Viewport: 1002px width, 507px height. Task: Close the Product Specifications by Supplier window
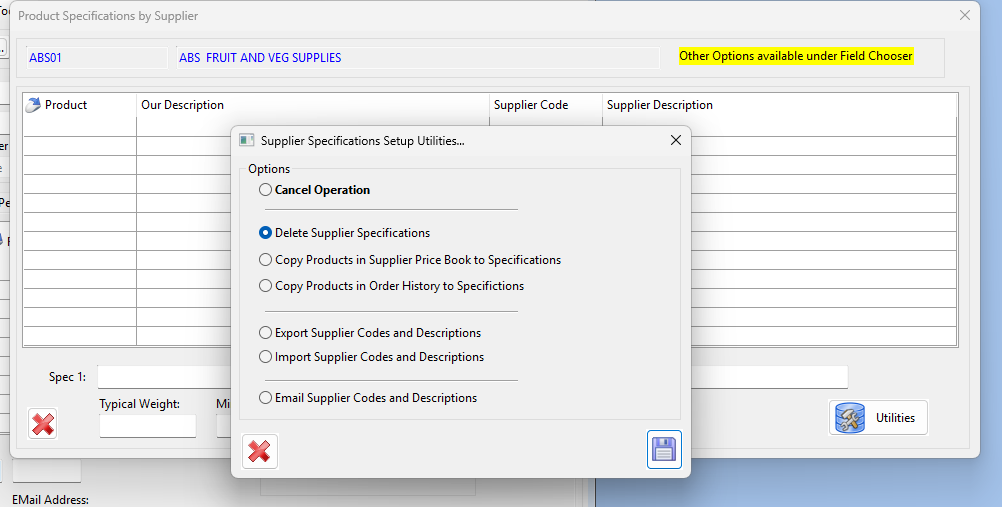point(964,15)
